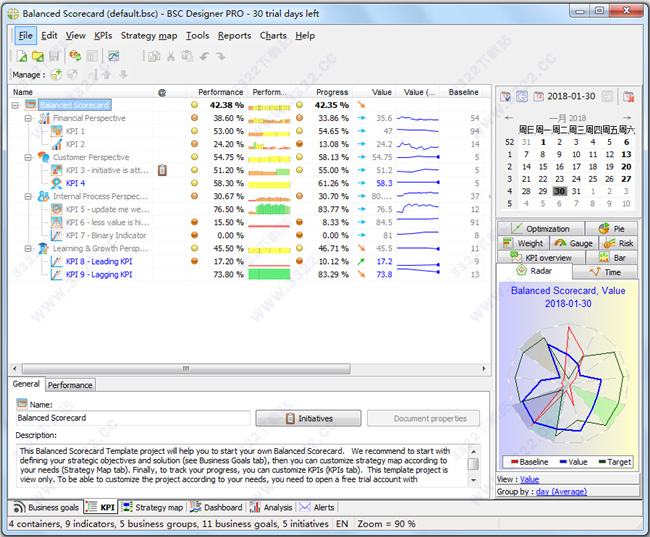Click the description box scroll down arrow
This screenshot has width=650, height=537.
(x=473, y=480)
